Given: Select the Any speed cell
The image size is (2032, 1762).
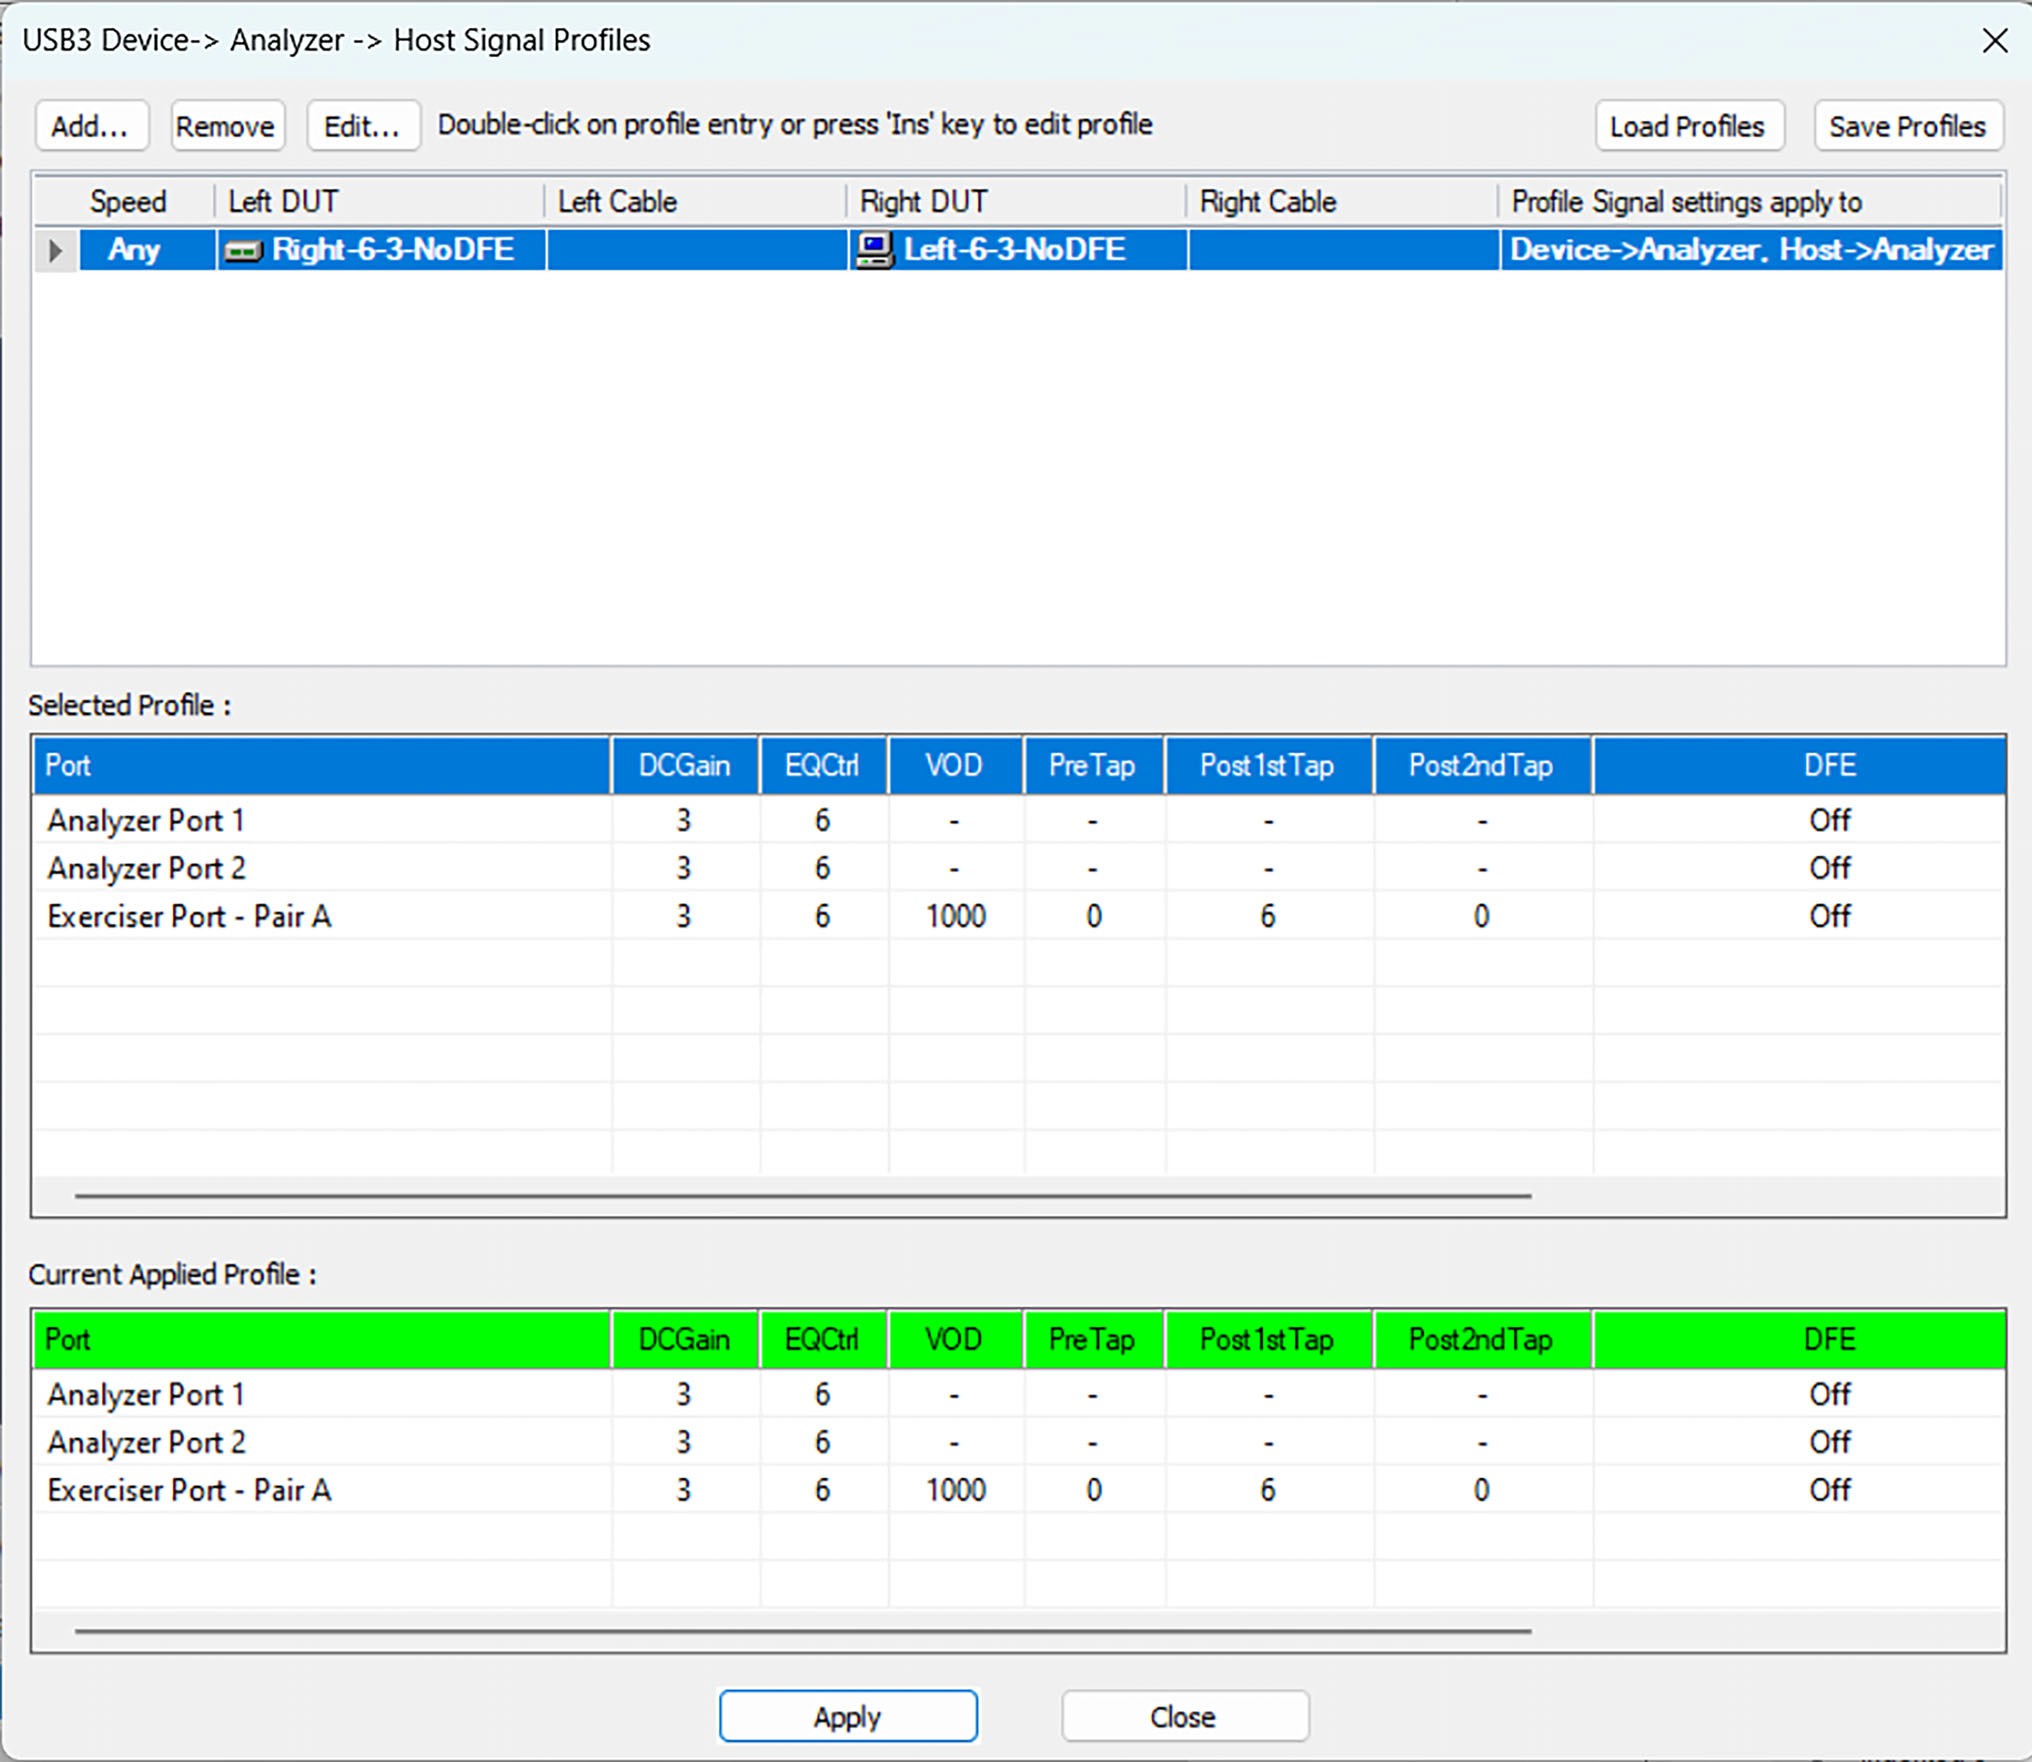Looking at the screenshot, I should tap(147, 250).
